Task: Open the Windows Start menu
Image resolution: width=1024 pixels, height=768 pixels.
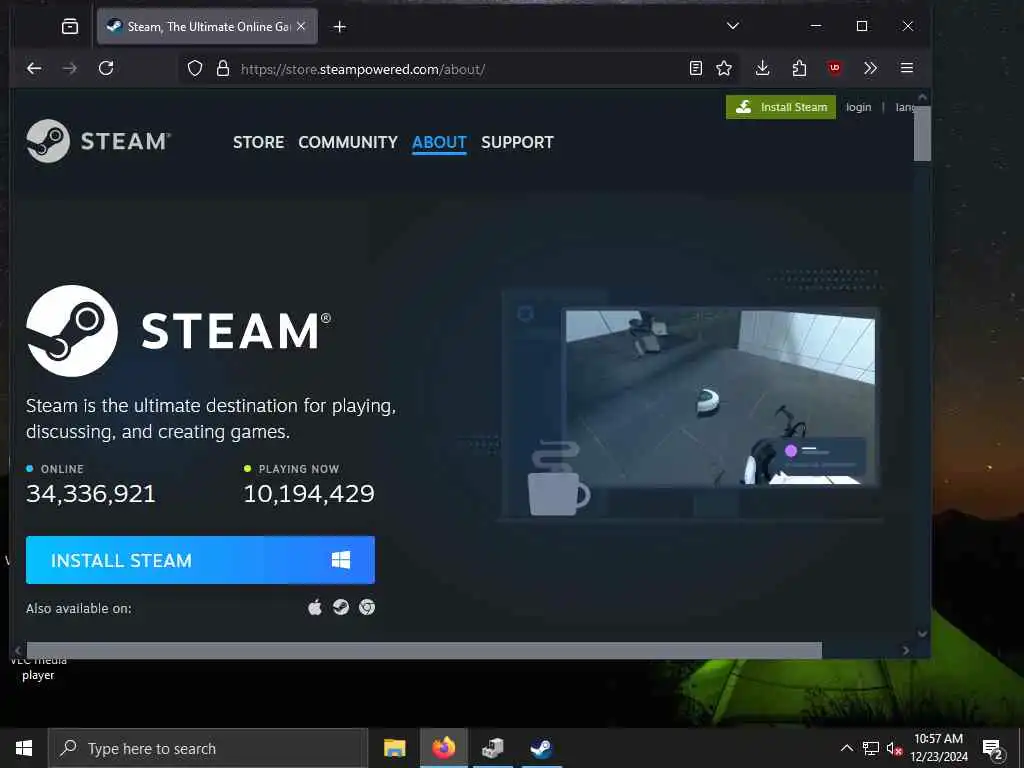Action: tap(24, 748)
